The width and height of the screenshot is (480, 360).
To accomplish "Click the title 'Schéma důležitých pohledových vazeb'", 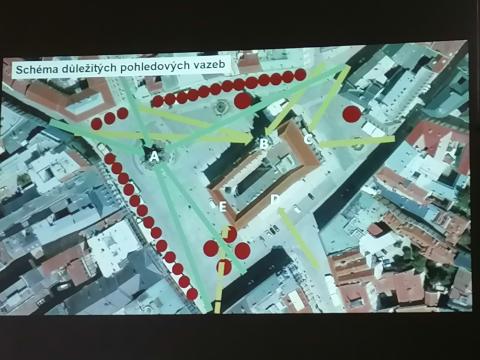I will (x=121, y=68).
